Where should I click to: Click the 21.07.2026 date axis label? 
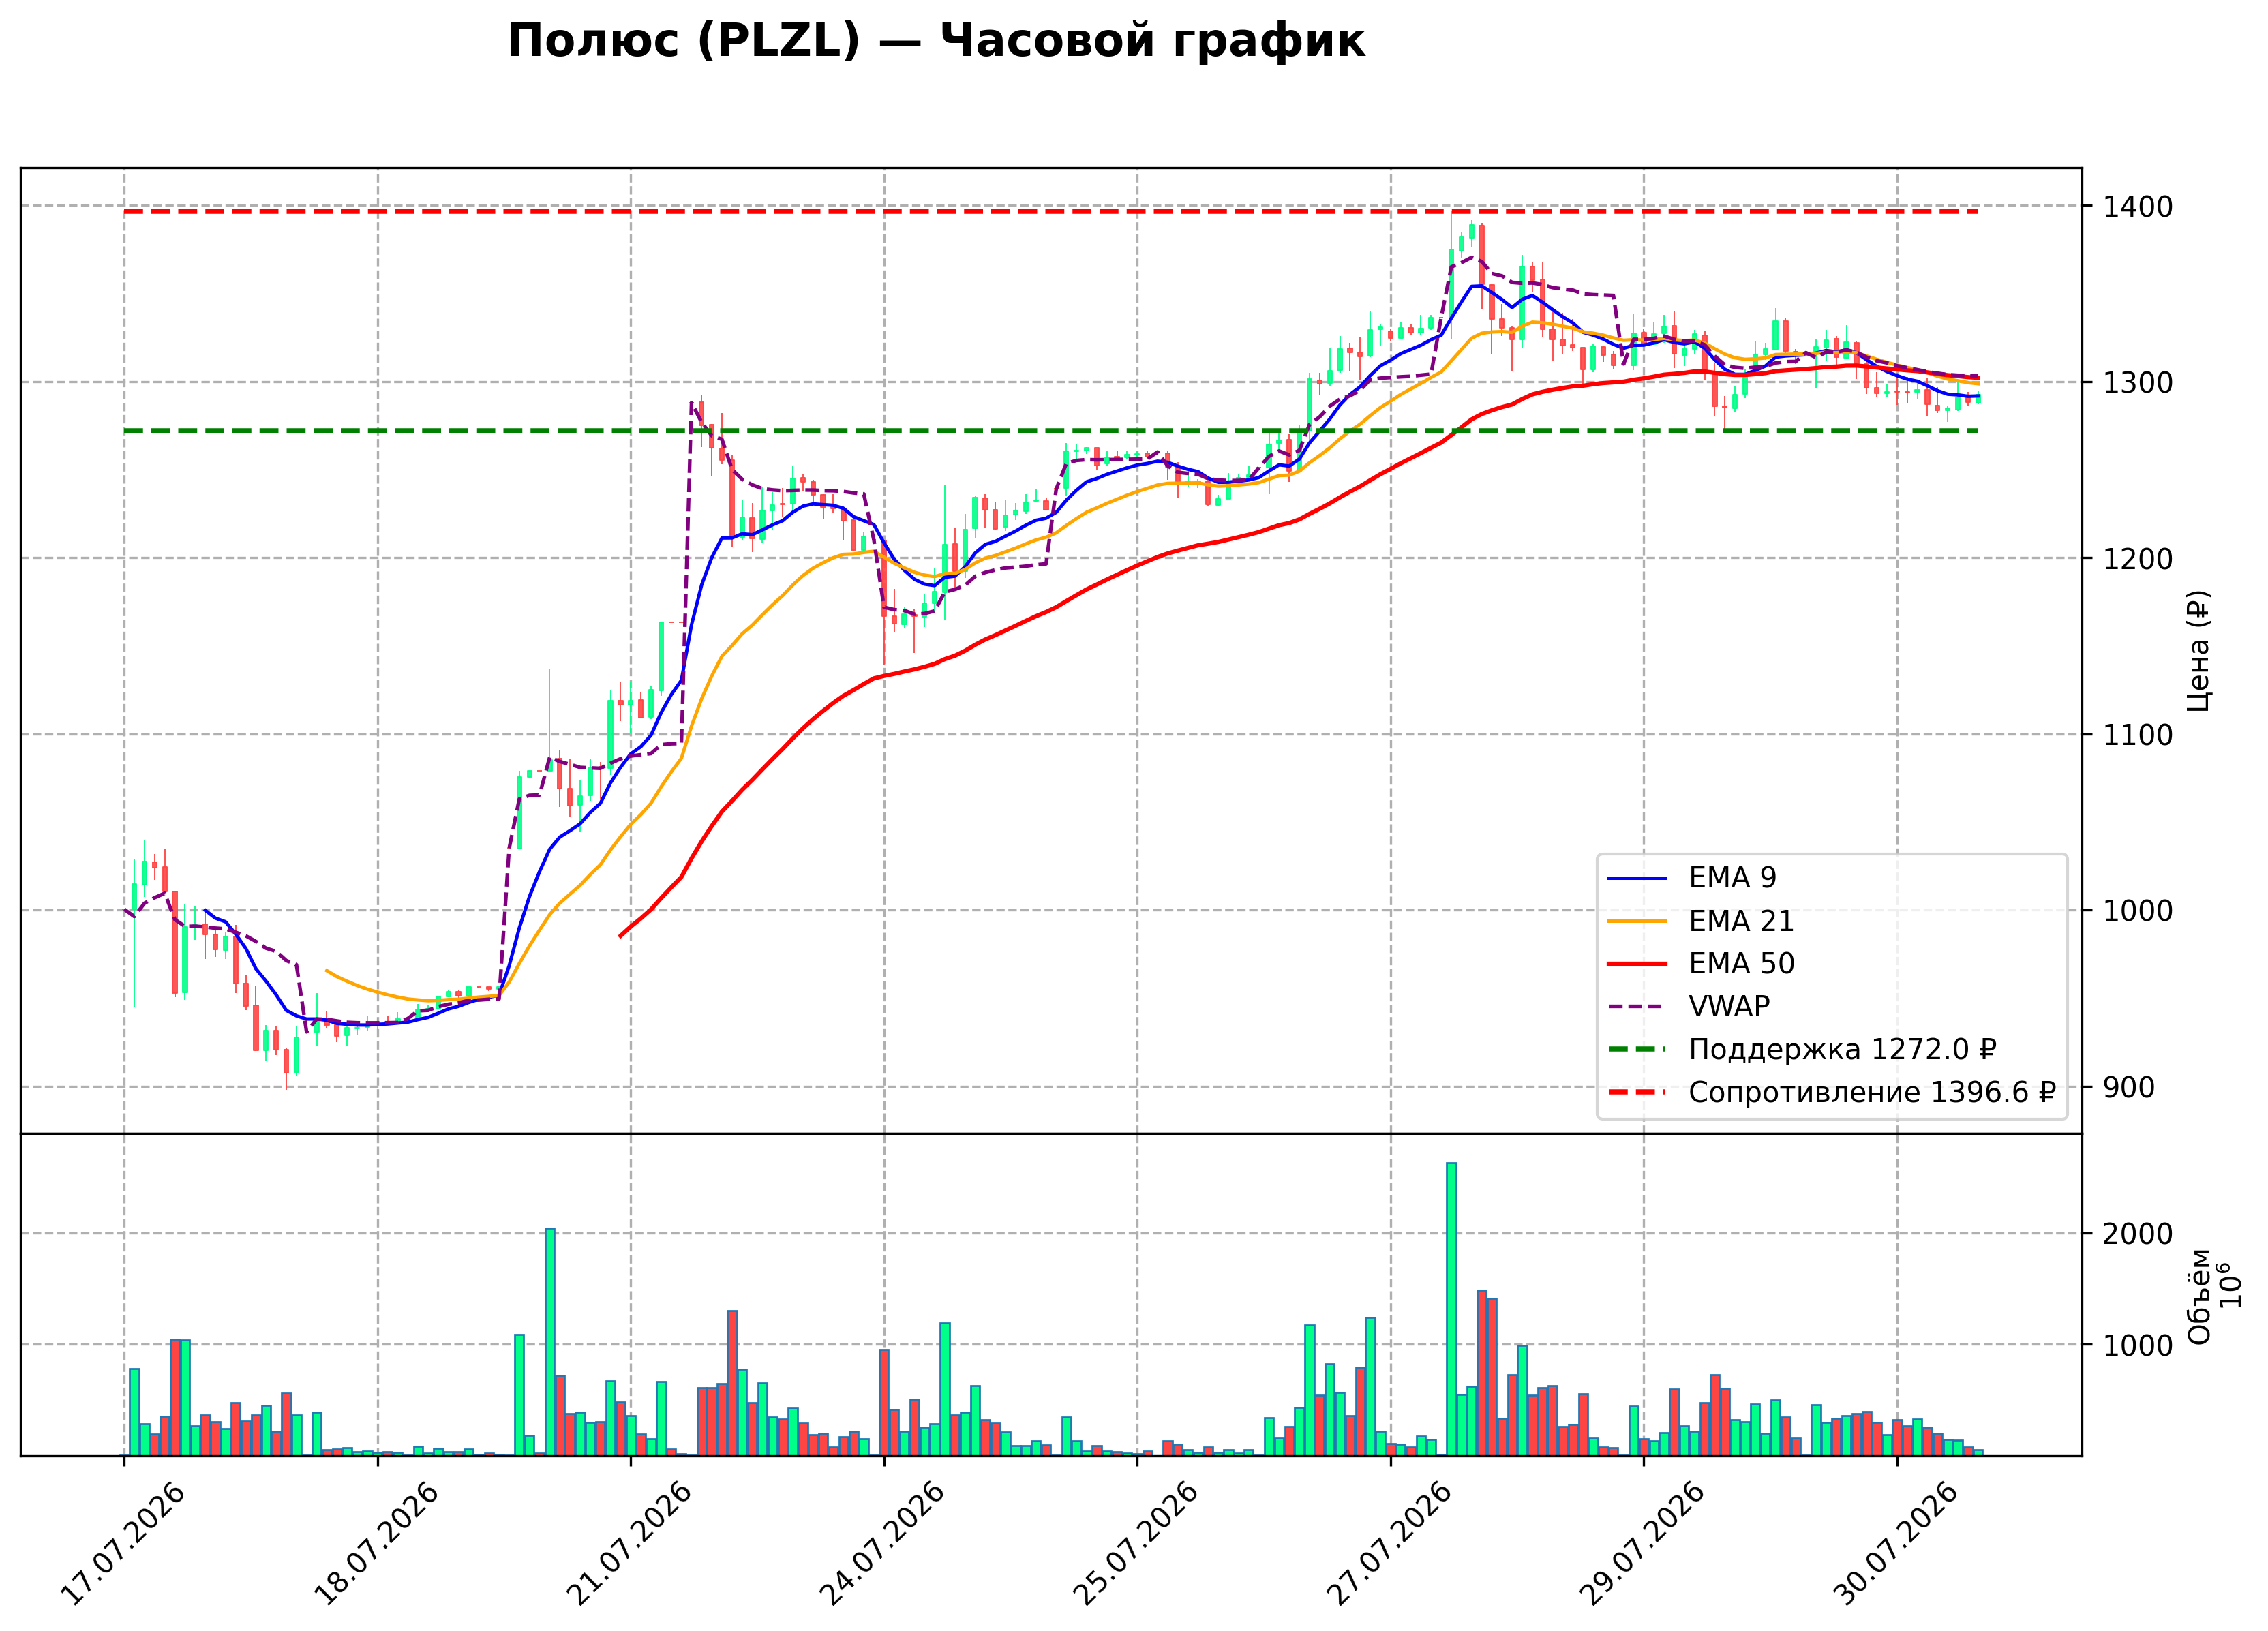629,1545
